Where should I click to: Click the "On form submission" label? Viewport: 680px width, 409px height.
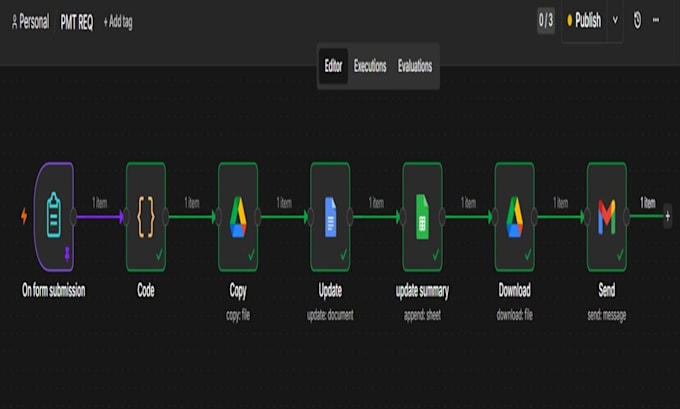pyautogui.click(x=54, y=290)
